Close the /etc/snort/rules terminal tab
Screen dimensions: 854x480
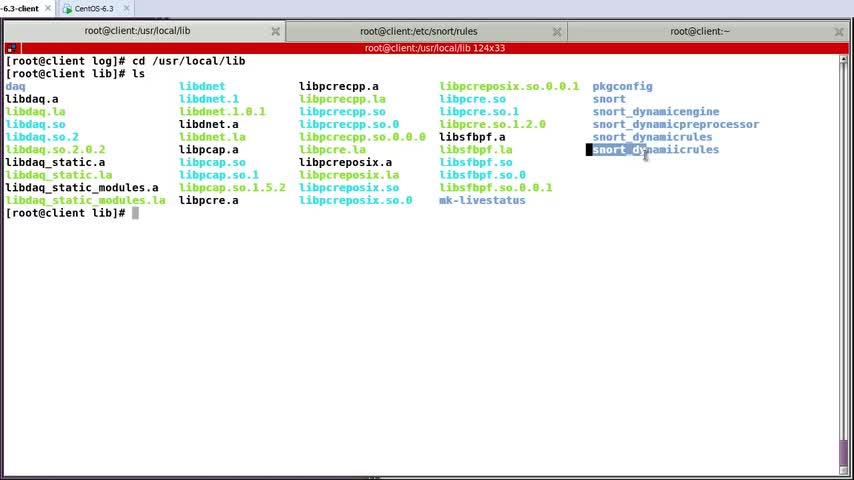[557, 32]
